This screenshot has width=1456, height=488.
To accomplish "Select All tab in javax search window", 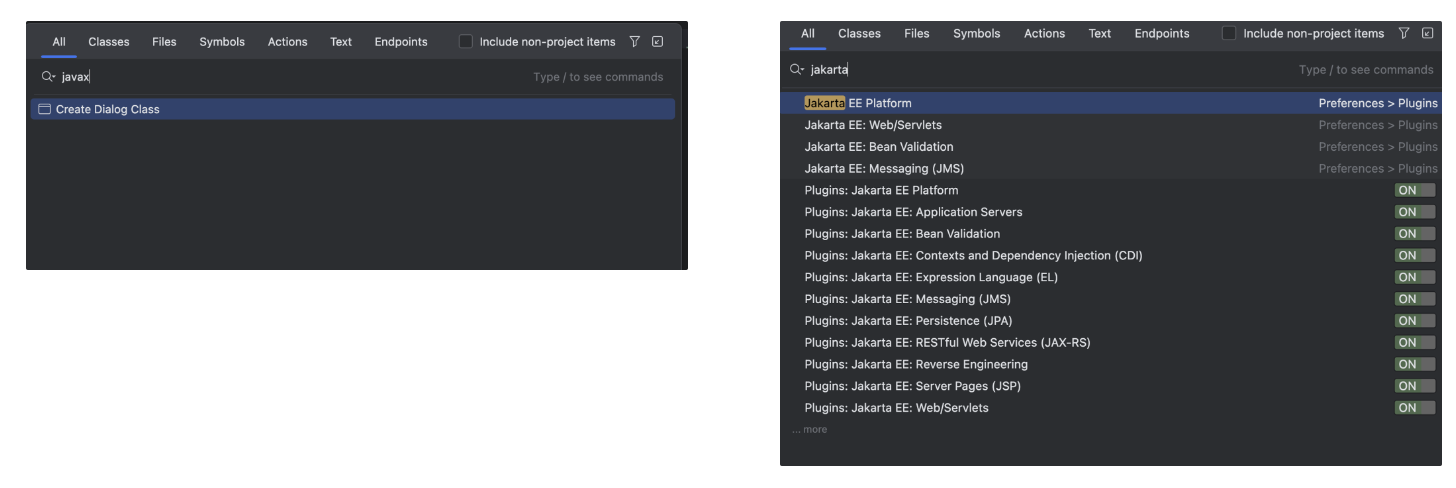I will click(59, 42).
